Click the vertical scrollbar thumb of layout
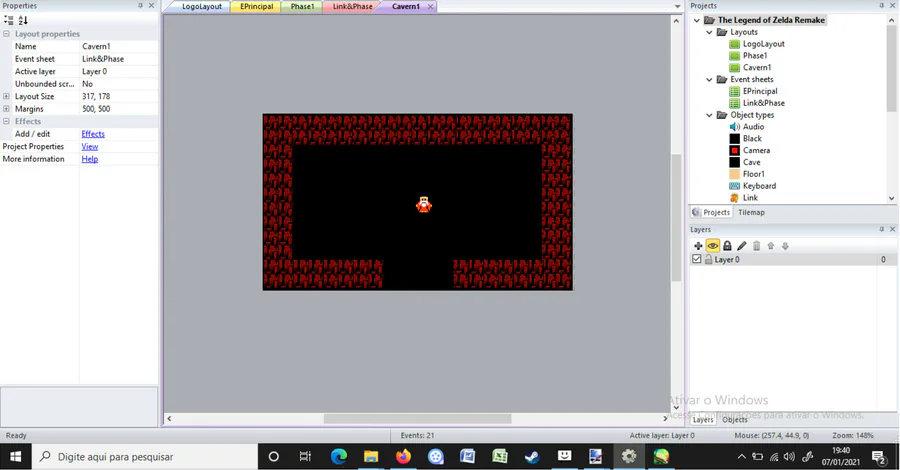The image size is (900, 470). click(x=676, y=218)
